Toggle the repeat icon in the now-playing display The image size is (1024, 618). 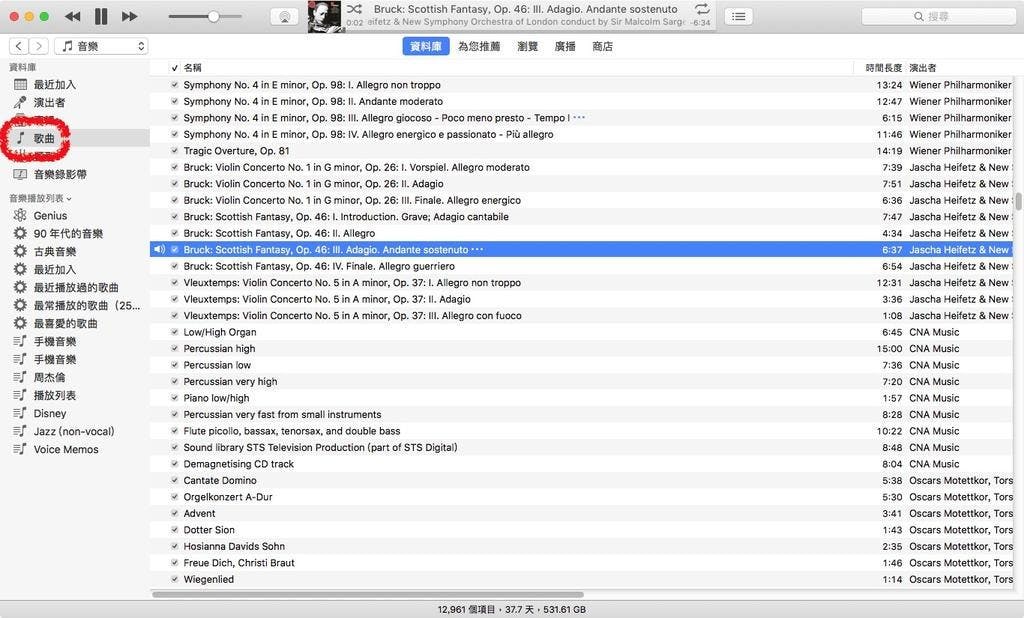point(701,9)
